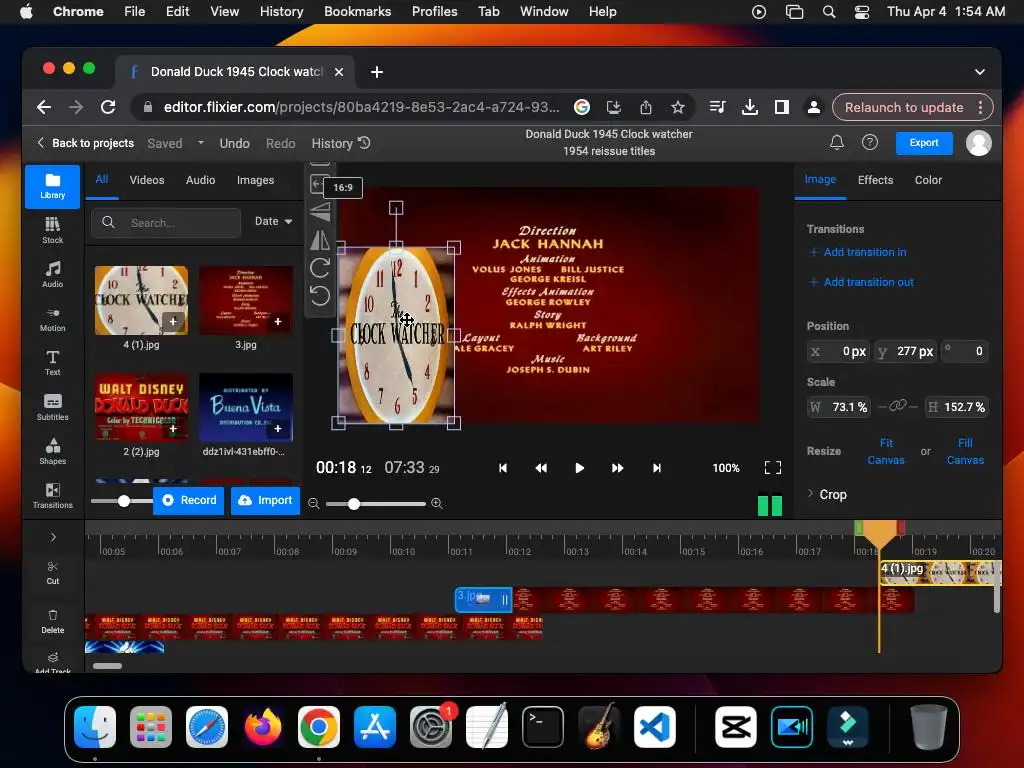The width and height of the screenshot is (1024, 768).
Task: Flip the image horizontally
Action: [320, 241]
